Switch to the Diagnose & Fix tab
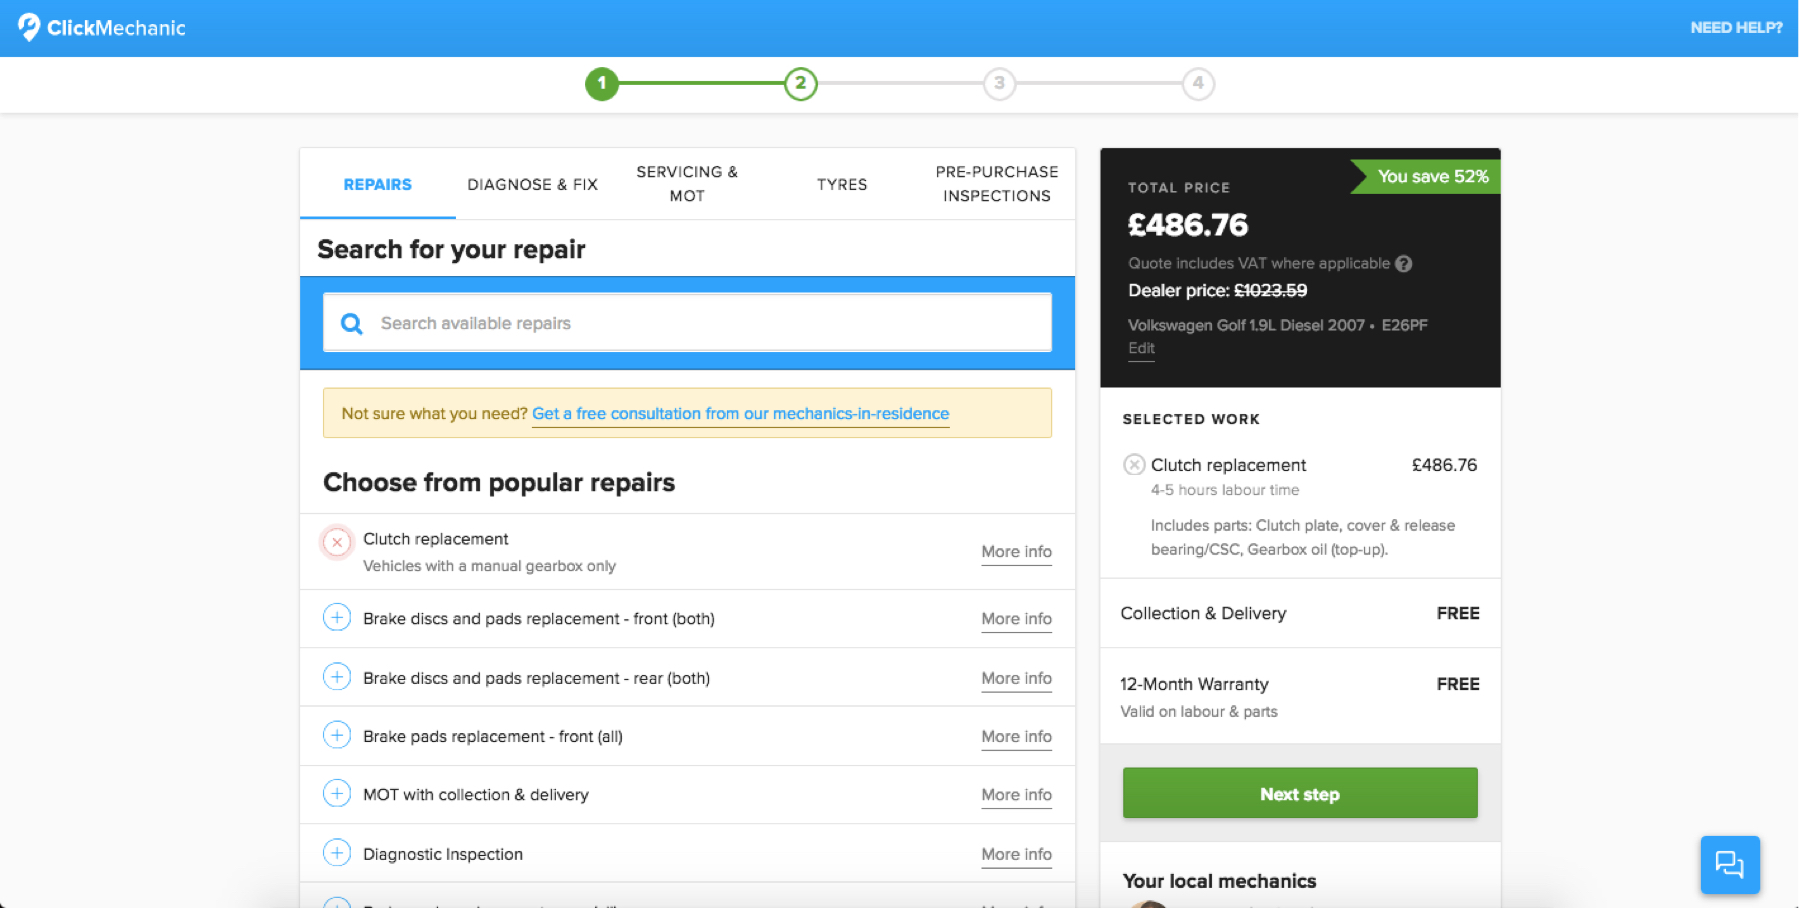 click(532, 185)
